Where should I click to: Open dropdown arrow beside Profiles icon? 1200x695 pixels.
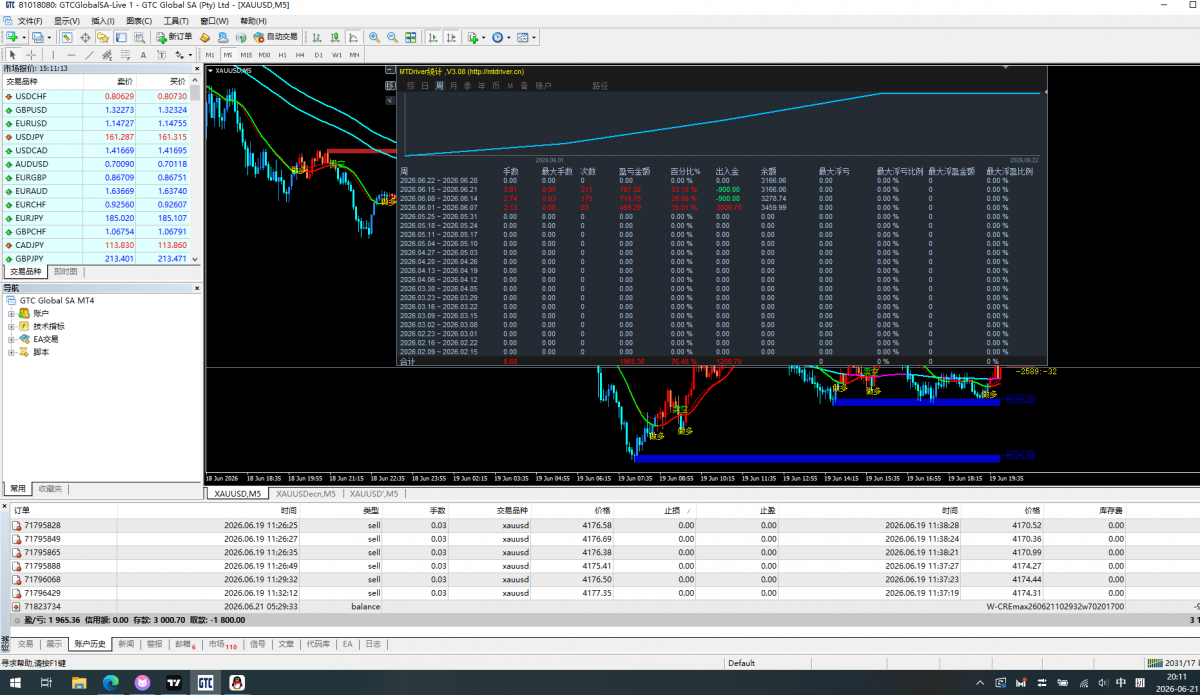[x=49, y=37]
